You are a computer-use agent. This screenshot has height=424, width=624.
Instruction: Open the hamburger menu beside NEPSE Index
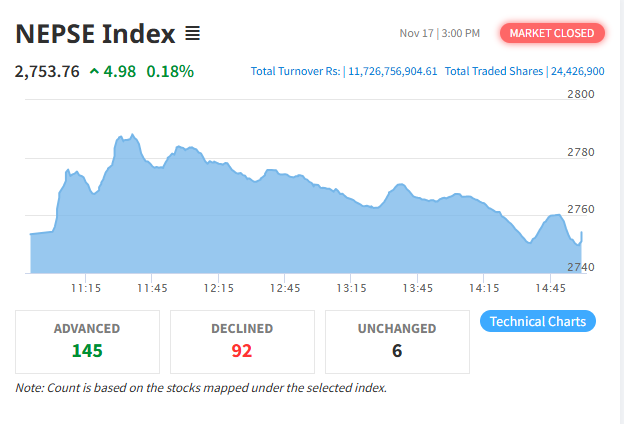[192, 34]
